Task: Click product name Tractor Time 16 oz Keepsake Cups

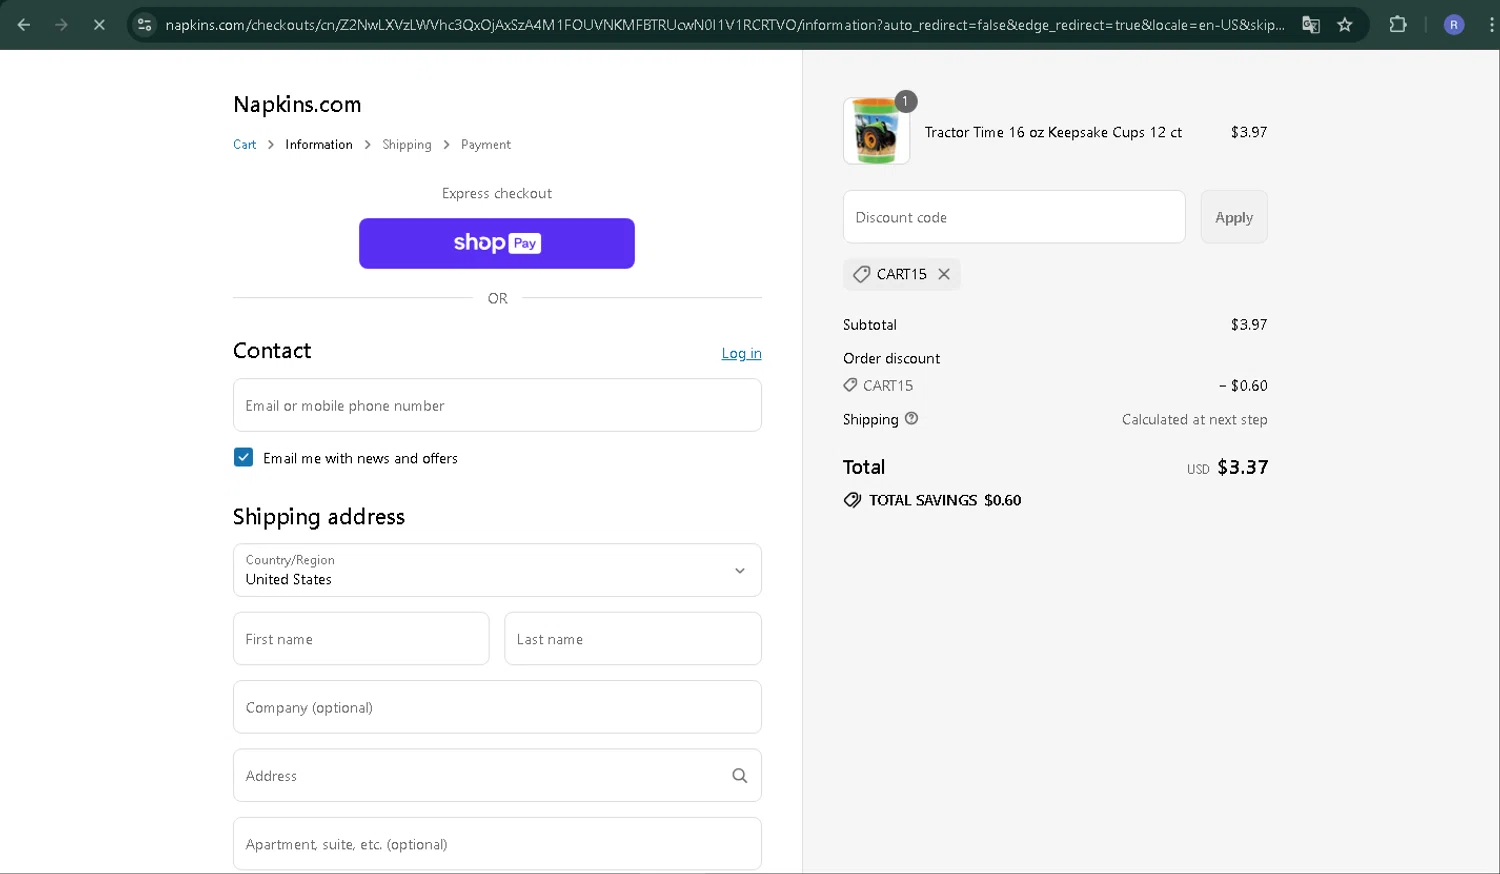Action: click(1053, 132)
